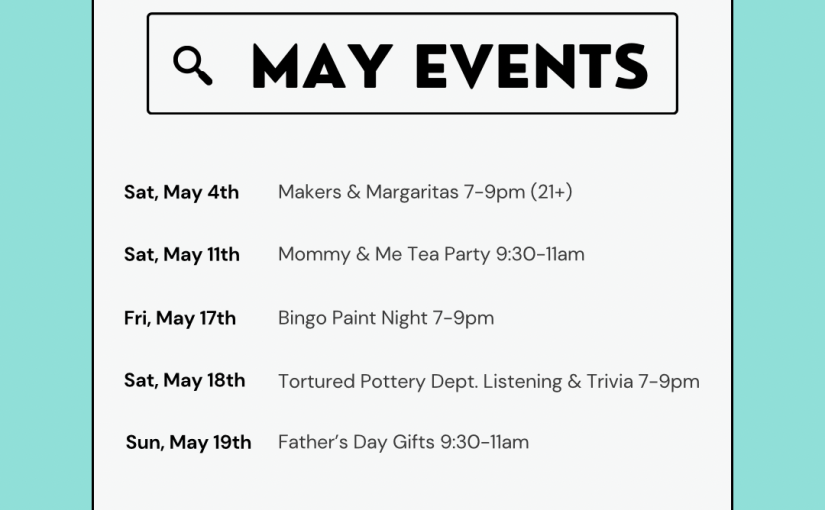Click inside the May Events search box border
This screenshot has height=510, width=825.
[412, 64]
